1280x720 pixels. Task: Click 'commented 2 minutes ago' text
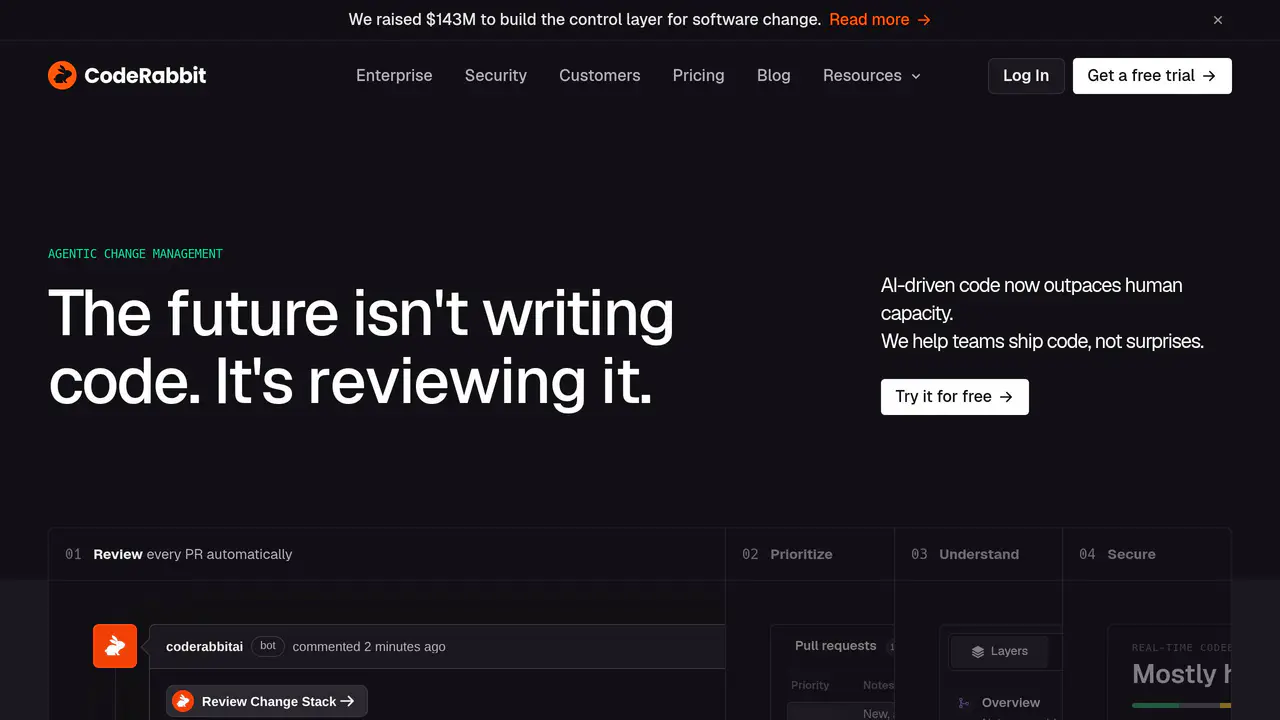[x=369, y=647]
